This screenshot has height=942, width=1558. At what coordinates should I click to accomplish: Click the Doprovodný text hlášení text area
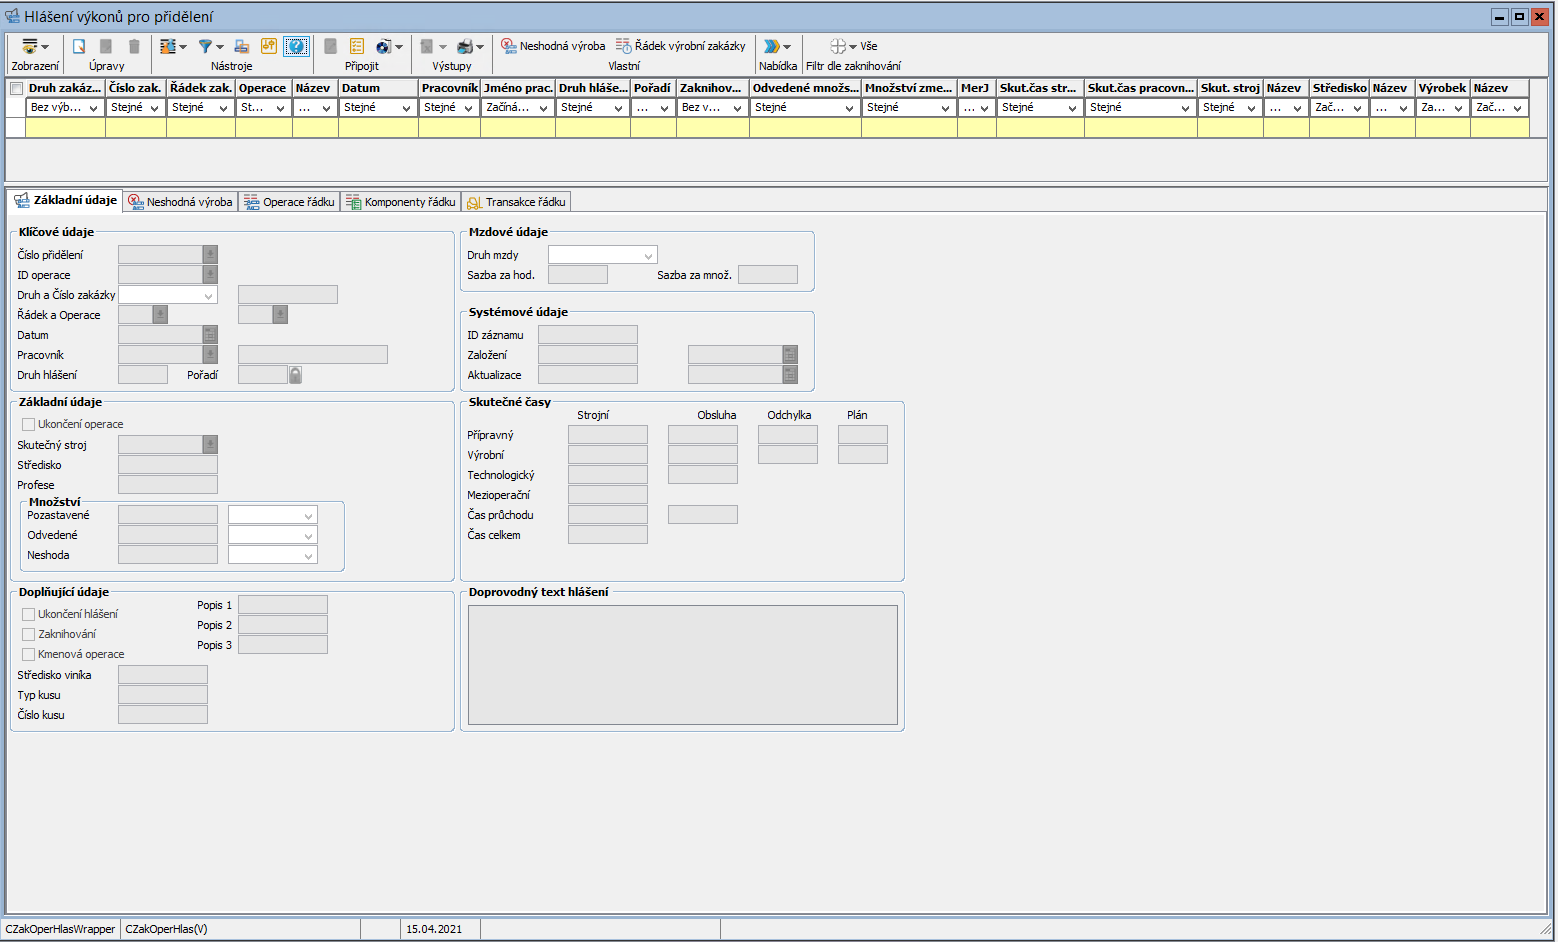click(x=682, y=664)
